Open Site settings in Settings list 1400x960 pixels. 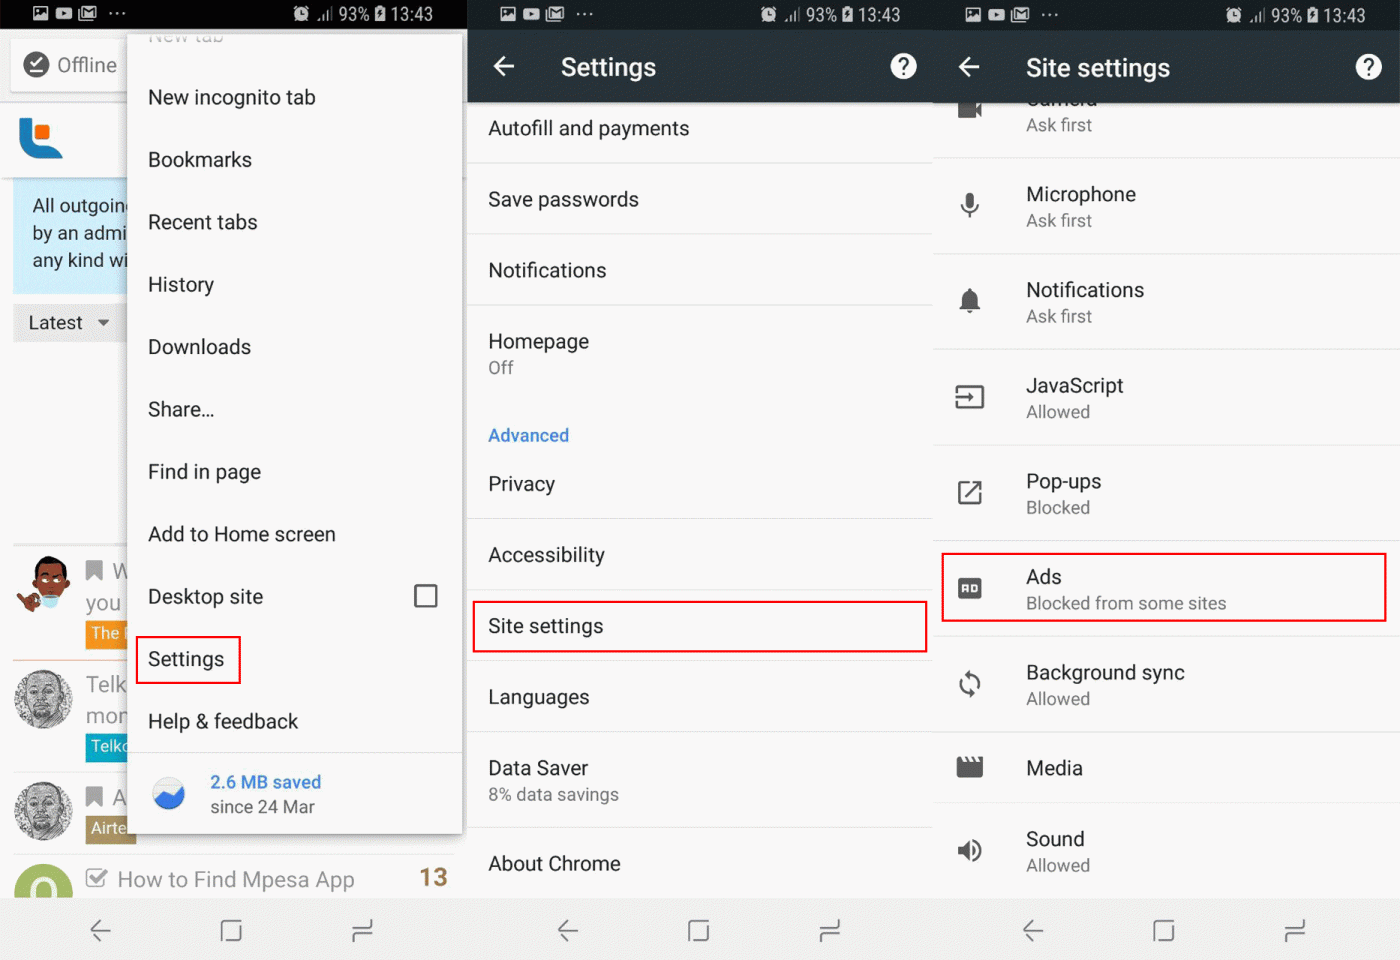699,626
